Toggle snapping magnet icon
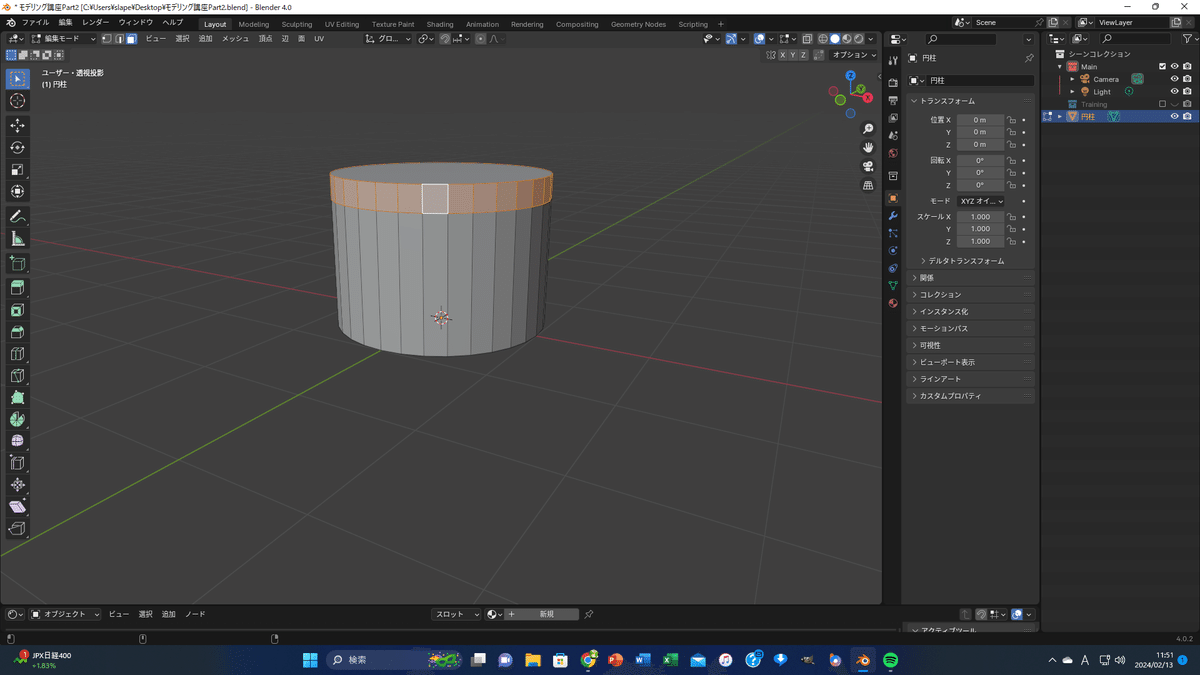 [445, 39]
